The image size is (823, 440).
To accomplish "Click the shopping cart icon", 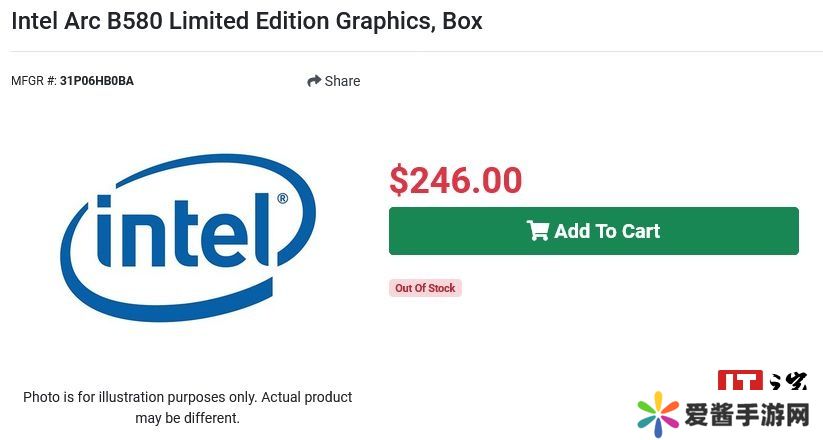I will click(538, 231).
